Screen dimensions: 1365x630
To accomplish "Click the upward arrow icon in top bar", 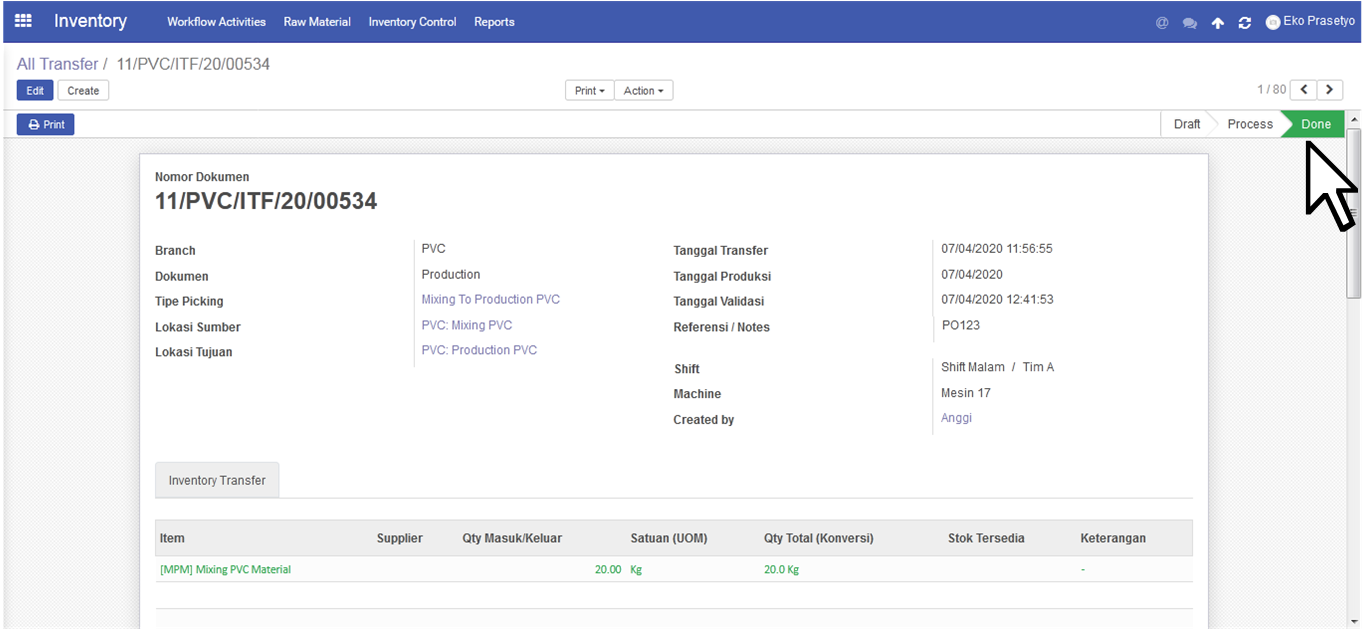I will coord(1217,22).
